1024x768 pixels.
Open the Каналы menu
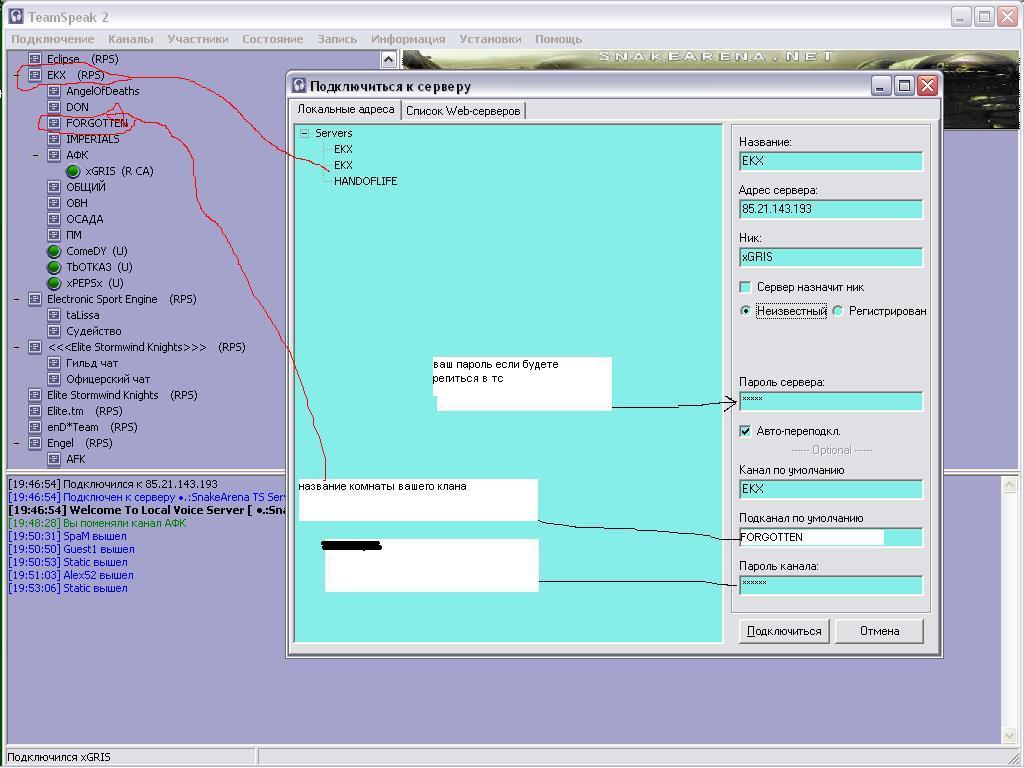click(x=131, y=39)
